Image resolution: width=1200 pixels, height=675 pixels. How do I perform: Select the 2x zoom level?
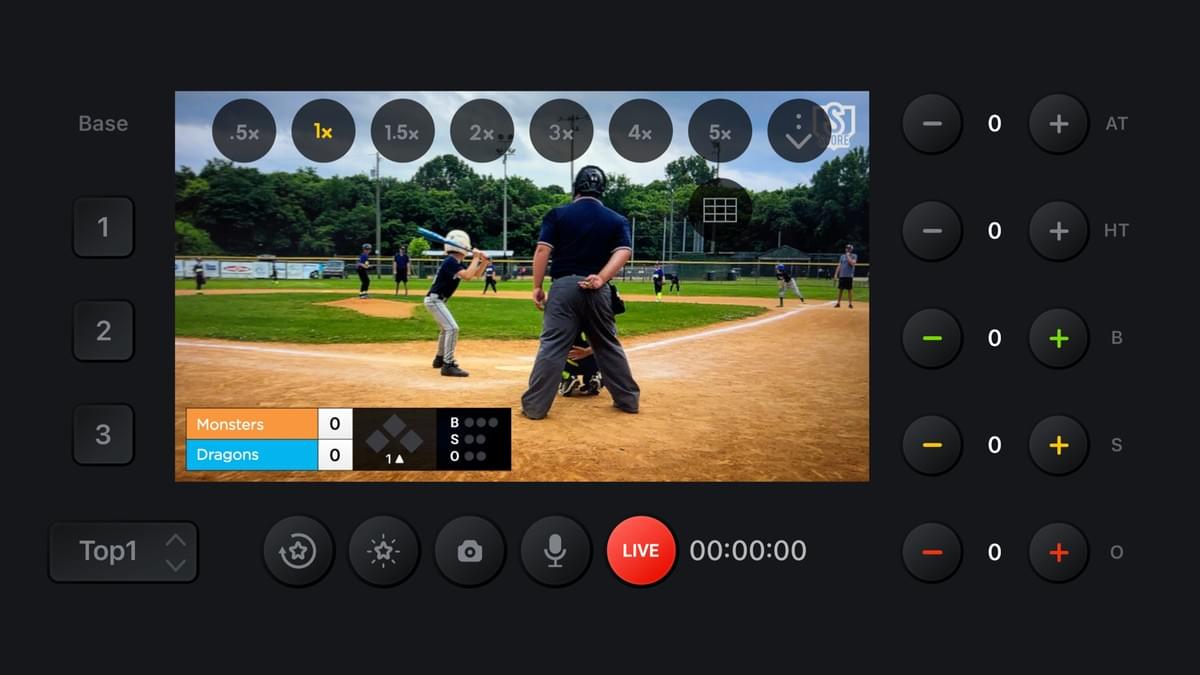point(482,131)
